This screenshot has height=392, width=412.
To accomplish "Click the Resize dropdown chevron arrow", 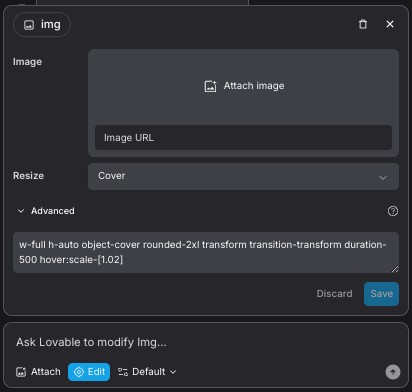I will 383,178.
